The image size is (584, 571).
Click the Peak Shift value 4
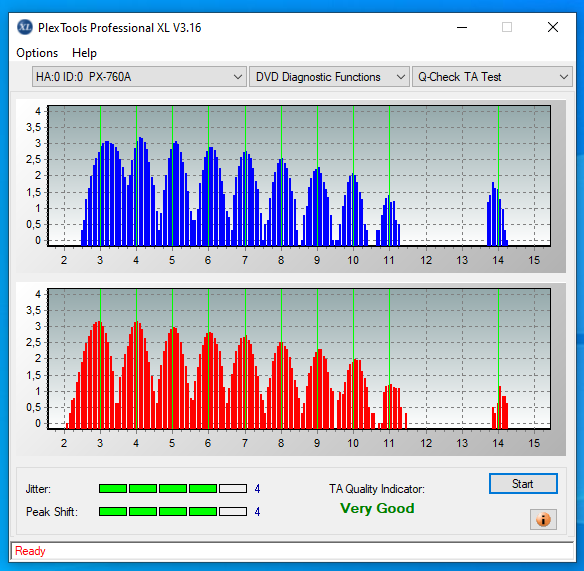point(257,512)
